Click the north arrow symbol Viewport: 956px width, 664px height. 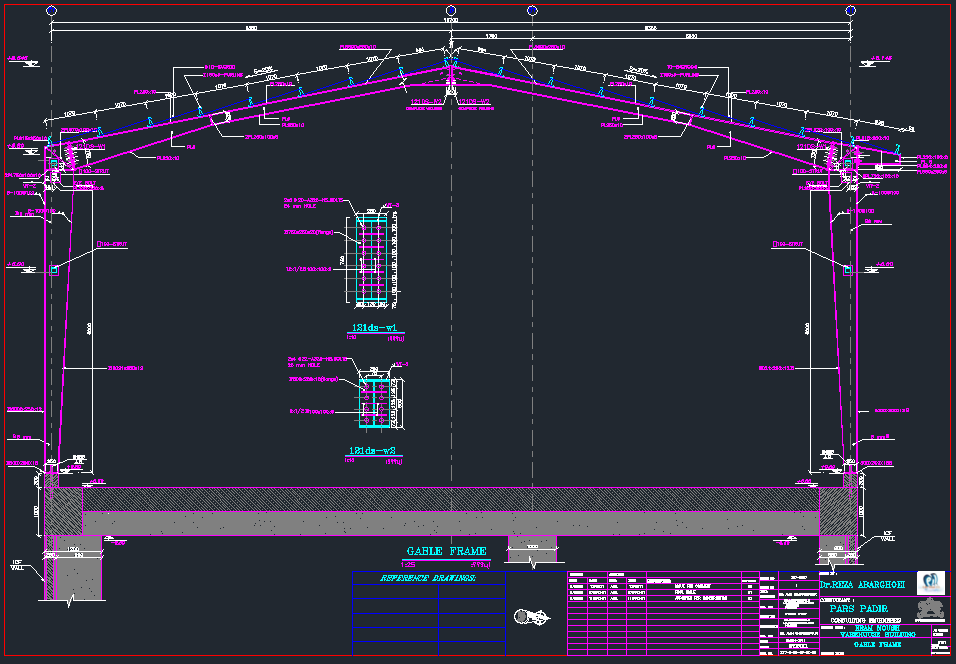529,616
